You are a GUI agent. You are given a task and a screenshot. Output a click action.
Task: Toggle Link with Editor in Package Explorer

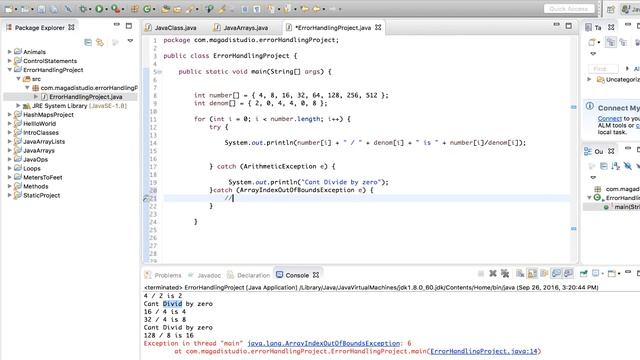coord(100,42)
